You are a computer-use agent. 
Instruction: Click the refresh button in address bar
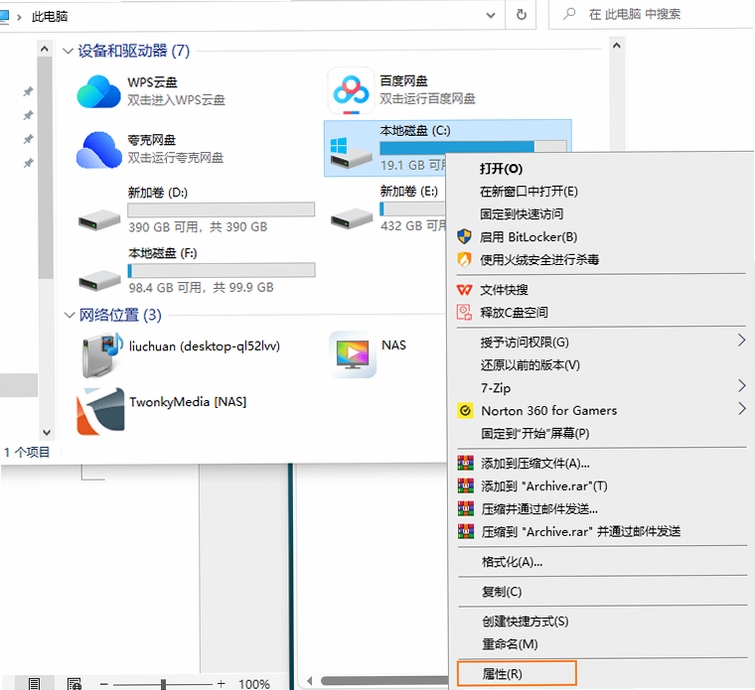pos(521,15)
